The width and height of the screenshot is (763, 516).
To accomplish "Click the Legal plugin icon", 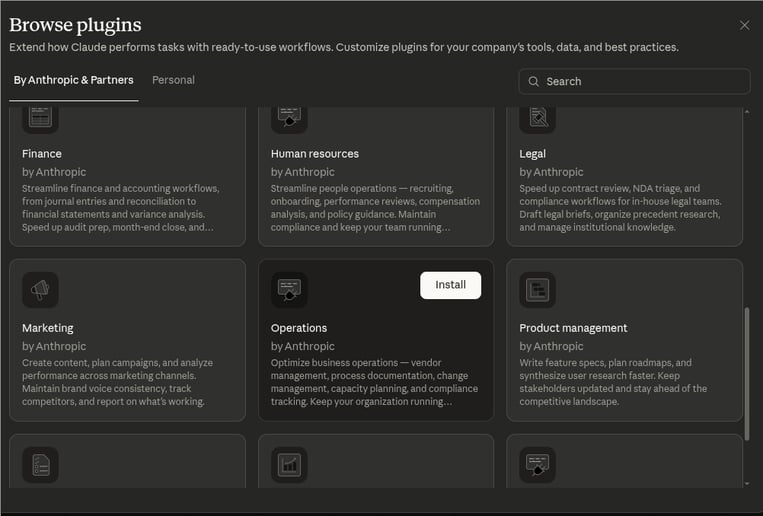I will point(537,117).
